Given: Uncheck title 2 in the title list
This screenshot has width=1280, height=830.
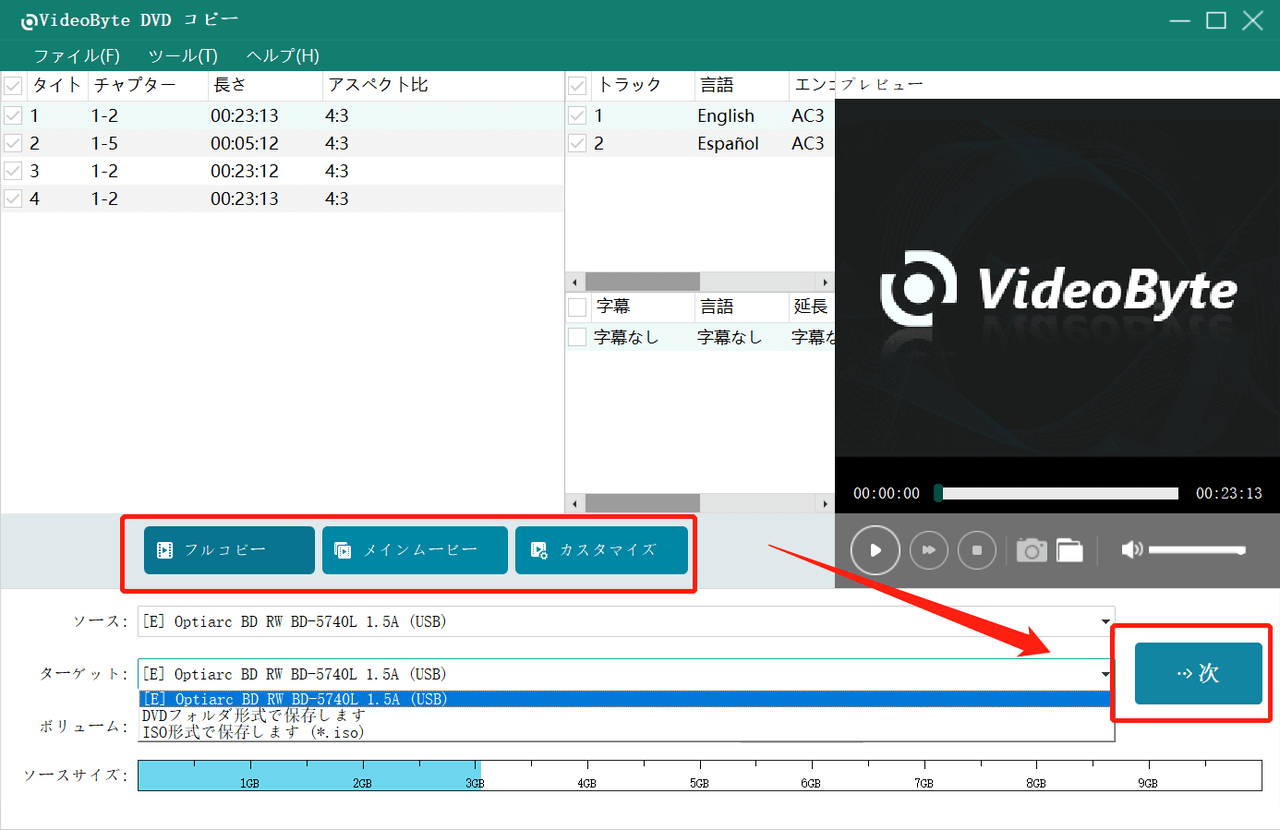Looking at the screenshot, I should click(13, 143).
